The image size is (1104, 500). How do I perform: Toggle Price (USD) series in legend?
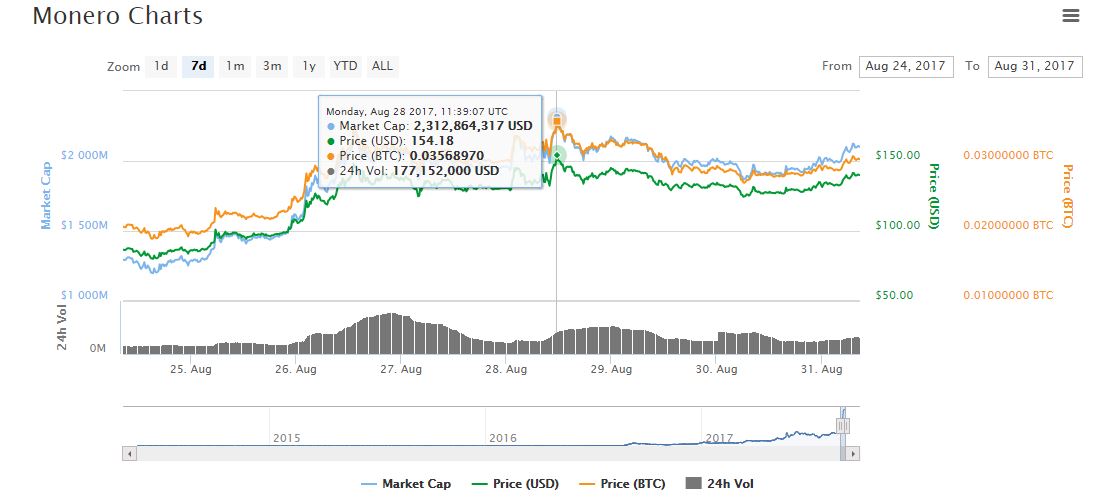pyautogui.click(x=515, y=484)
